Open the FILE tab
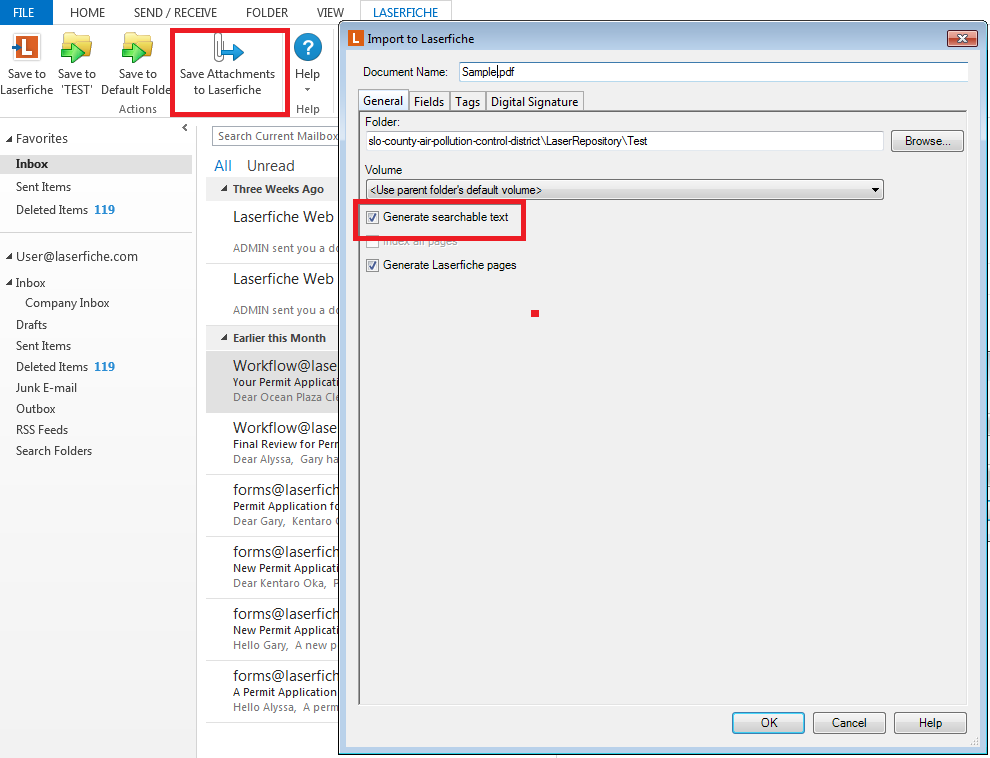The image size is (990, 758). 24,13
